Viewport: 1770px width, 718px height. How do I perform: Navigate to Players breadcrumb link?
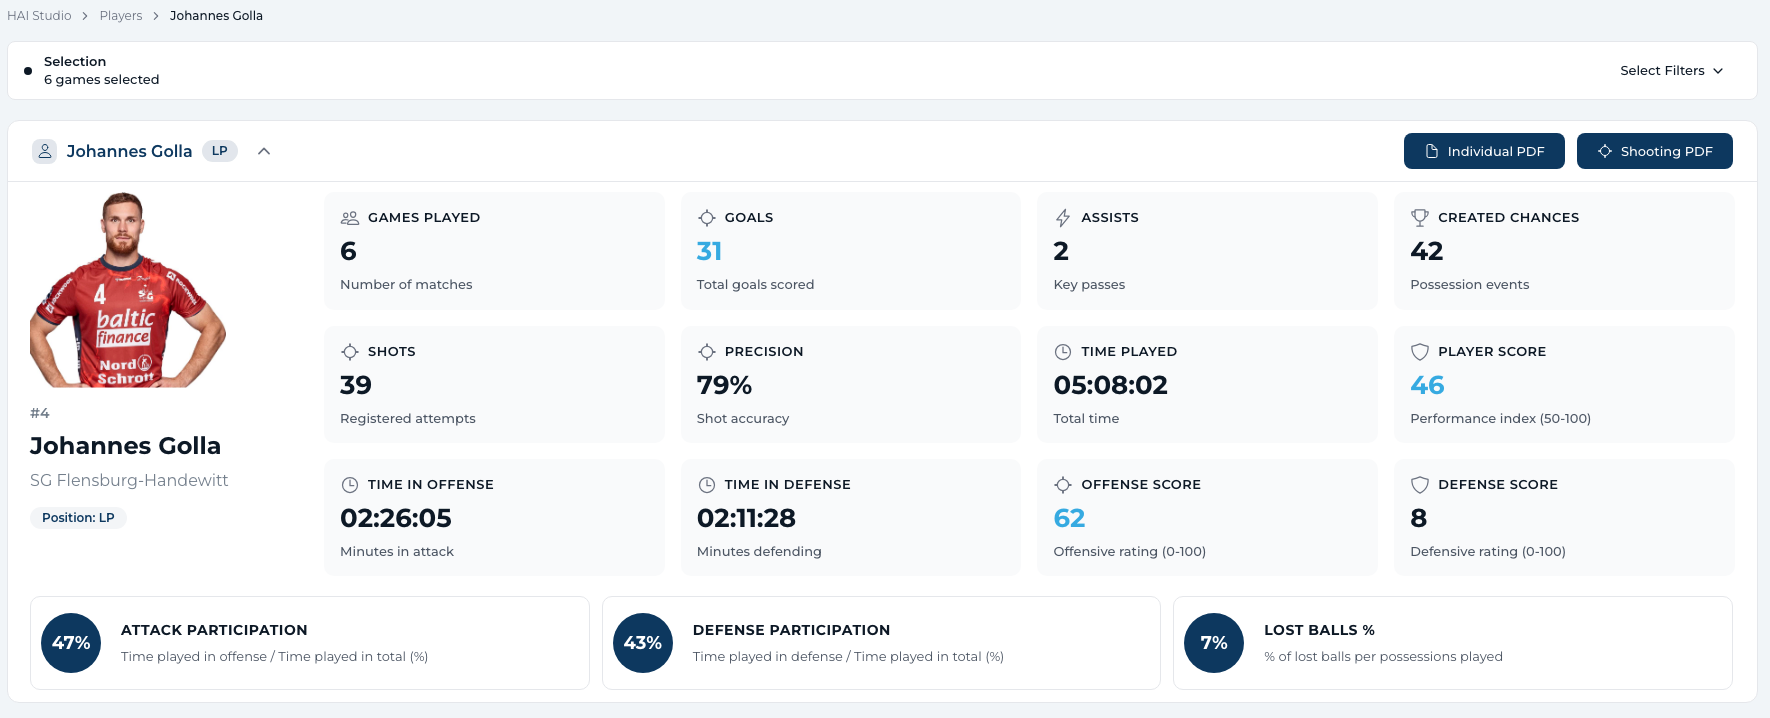[x=121, y=16]
